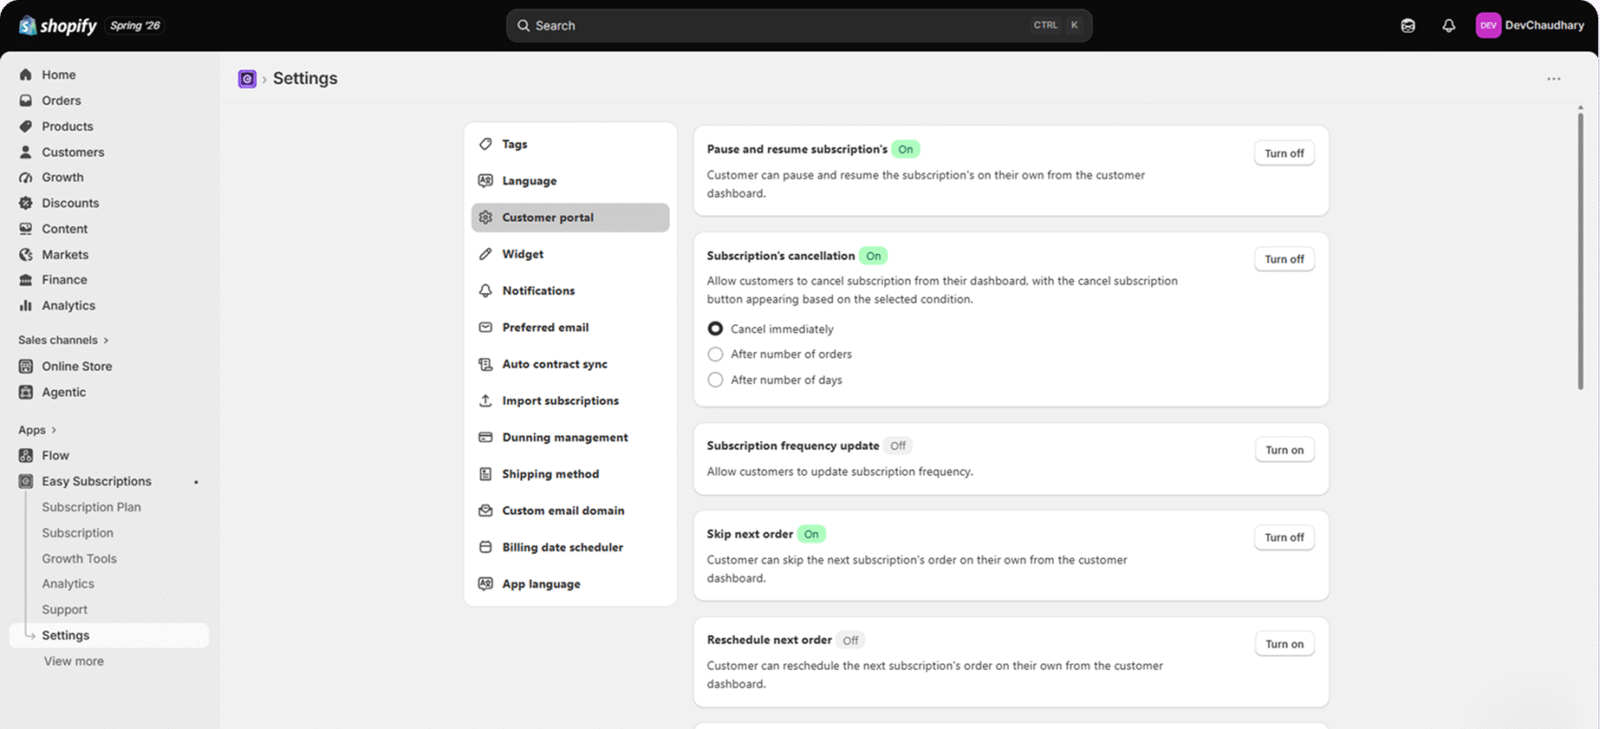This screenshot has width=1600, height=729.
Task: Click the Orders inbox icon
Action: (26, 101)
